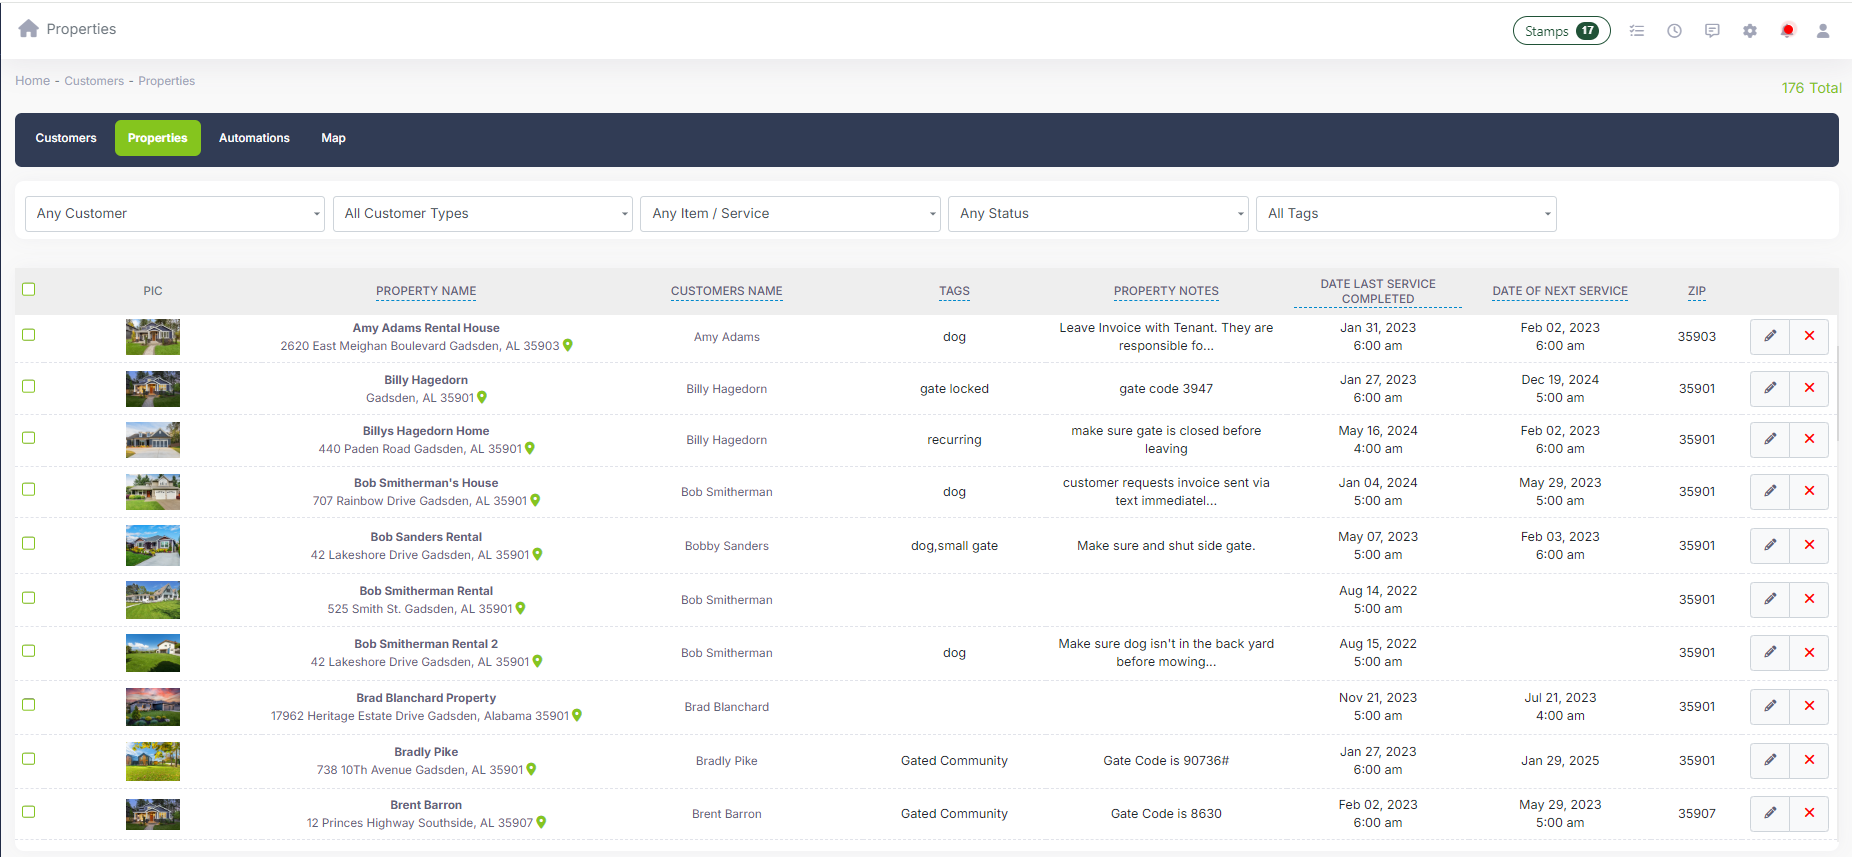
Task: Click map pin next to Bradly Pike address
Action: (x=531, y=770)
